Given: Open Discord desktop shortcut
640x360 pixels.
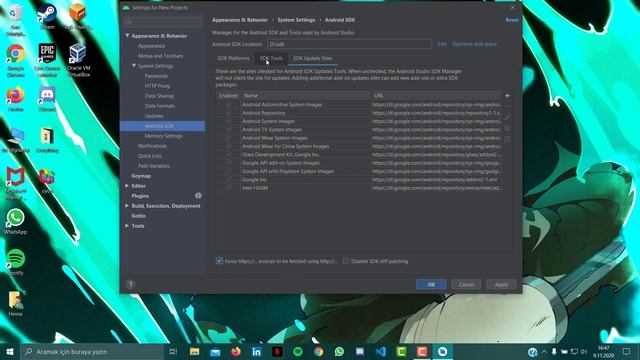Looking at the screenshot, I should click(x=47, y=100).
